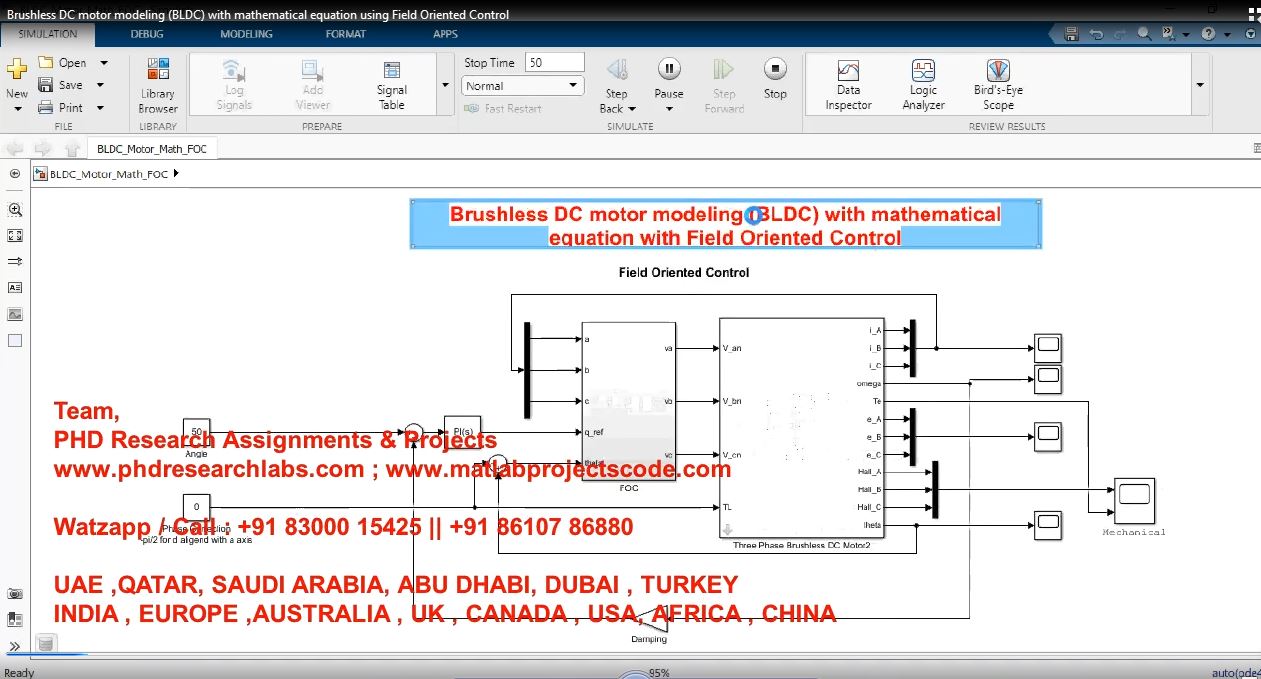Click Fit to View icon in left palette

(x=15, y=236)
